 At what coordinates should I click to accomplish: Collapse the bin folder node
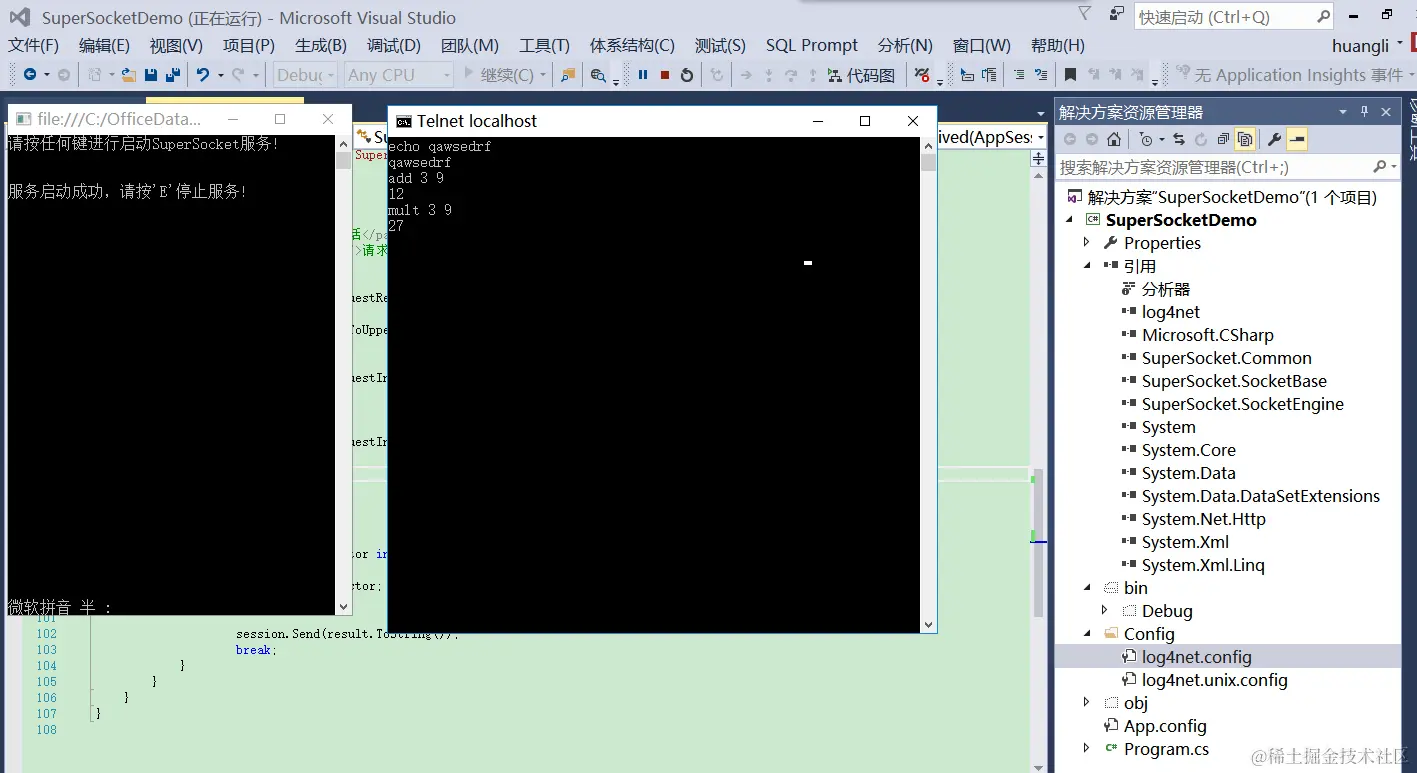(x=1087, y=588)
